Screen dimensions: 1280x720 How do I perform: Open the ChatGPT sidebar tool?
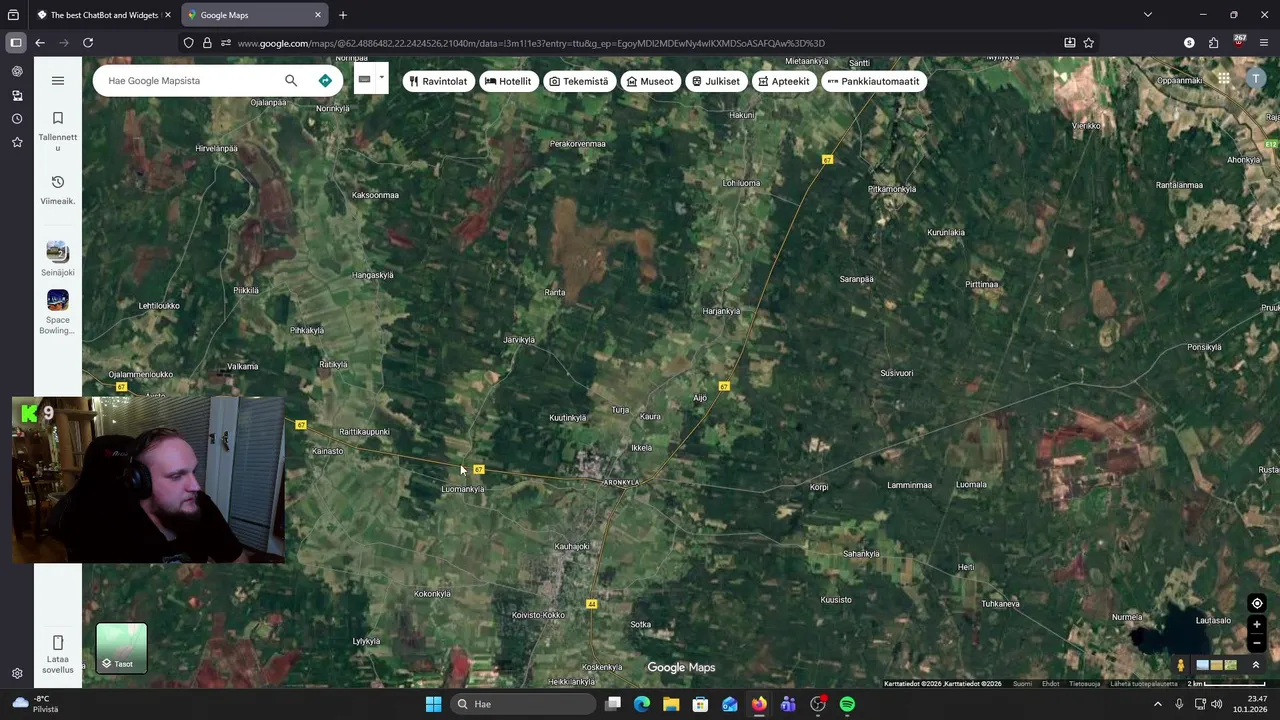[x=17, y=72]
